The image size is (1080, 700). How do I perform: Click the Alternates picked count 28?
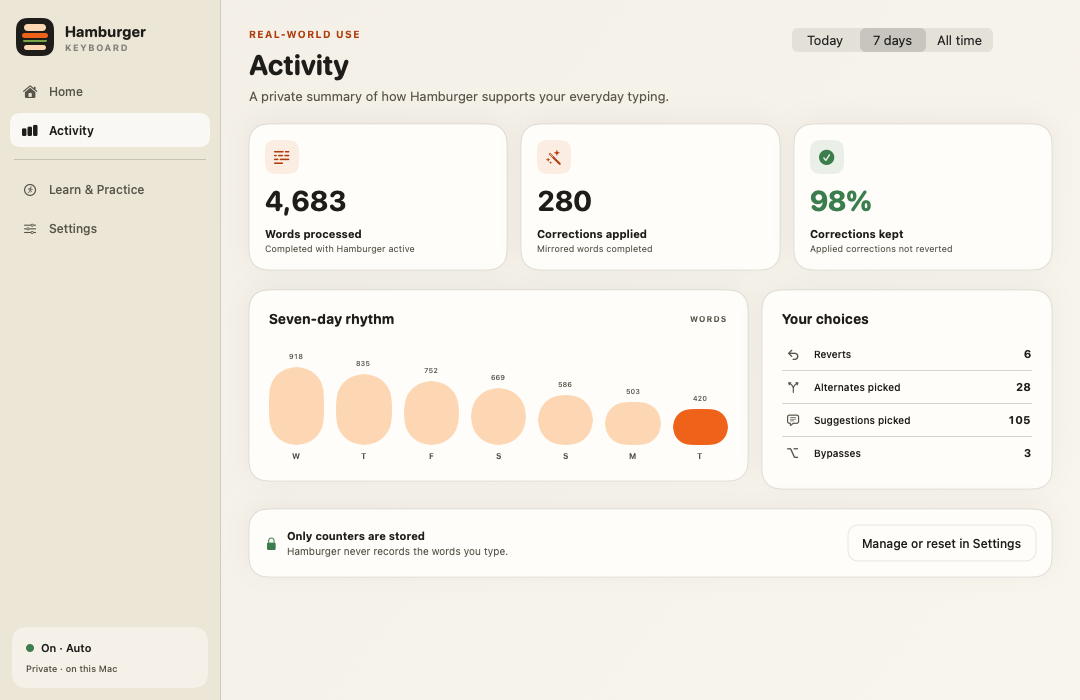[1024, 387]
